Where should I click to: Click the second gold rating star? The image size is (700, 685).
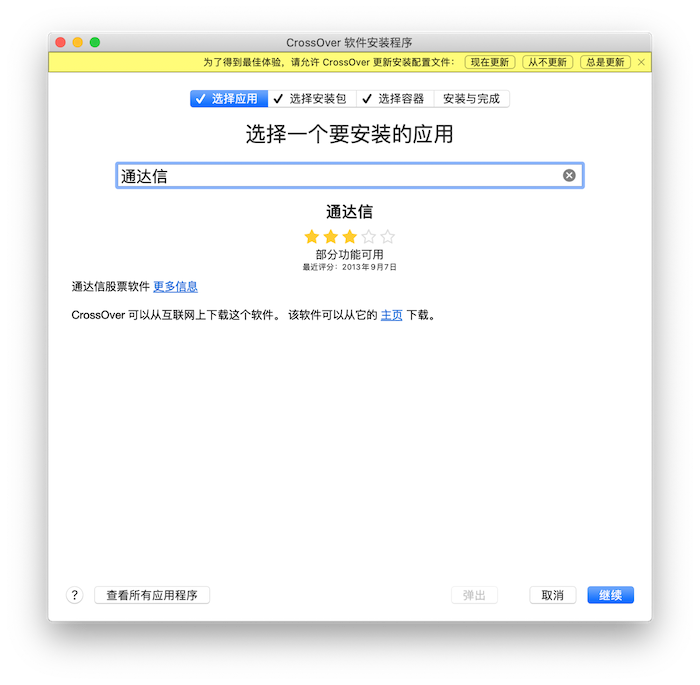point(330,237)
